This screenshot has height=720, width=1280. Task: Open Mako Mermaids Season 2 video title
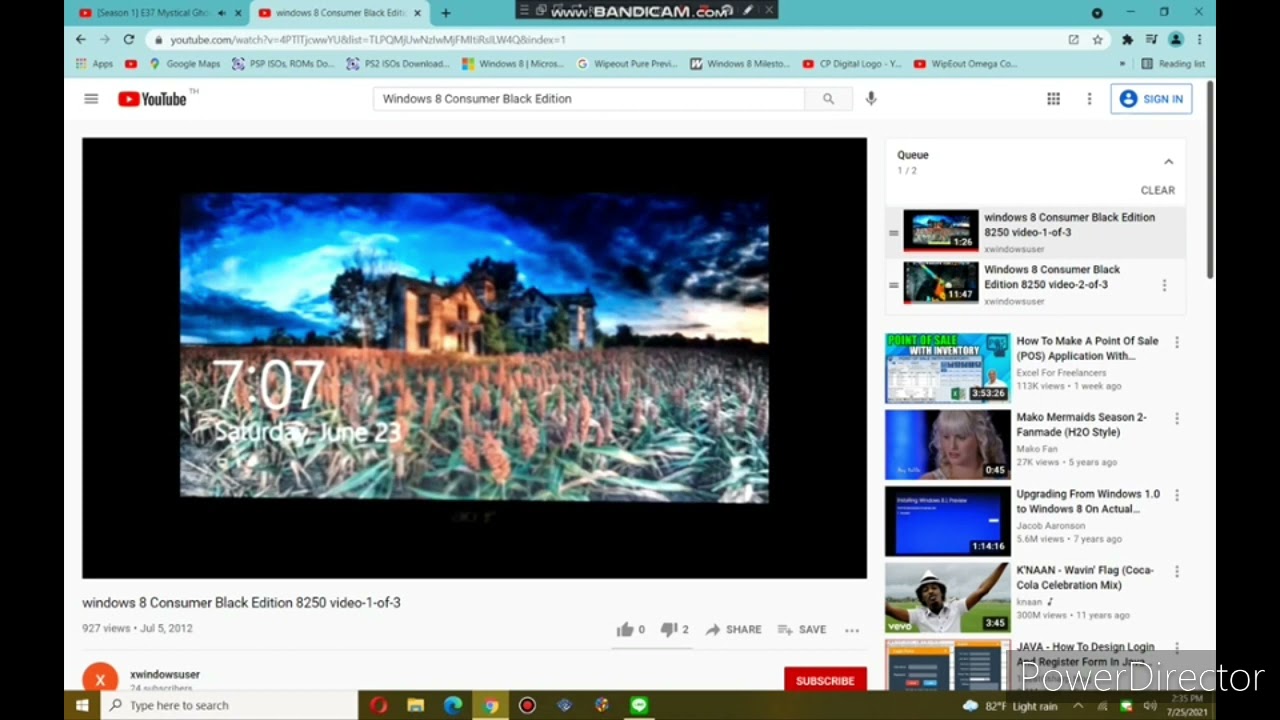(x=1081, y=425)
